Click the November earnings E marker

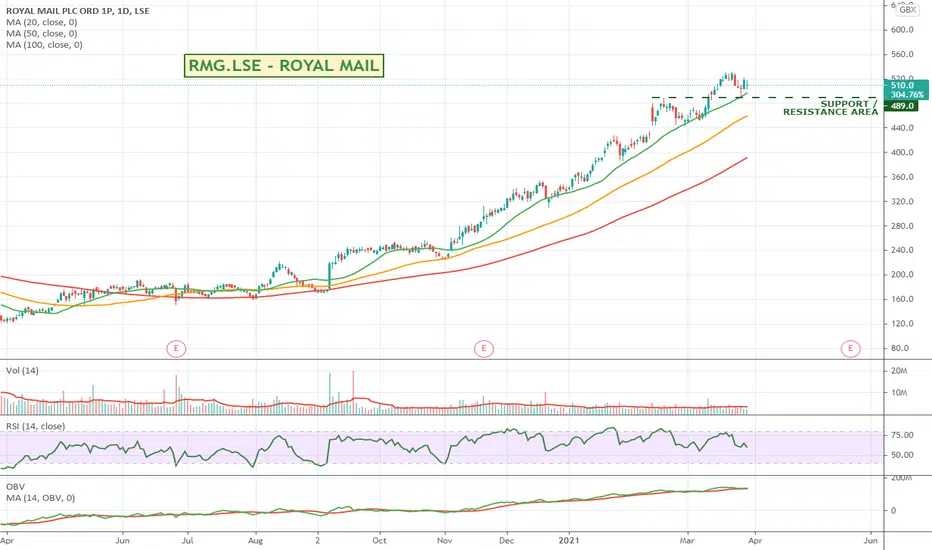(484, 348)
